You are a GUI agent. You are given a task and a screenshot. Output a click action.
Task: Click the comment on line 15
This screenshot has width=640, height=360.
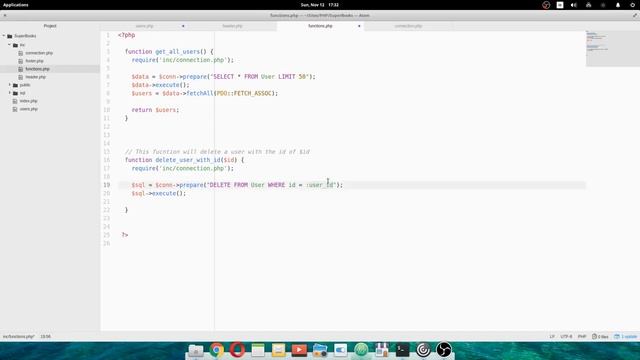pyautogui.click(x=217, y=152)
